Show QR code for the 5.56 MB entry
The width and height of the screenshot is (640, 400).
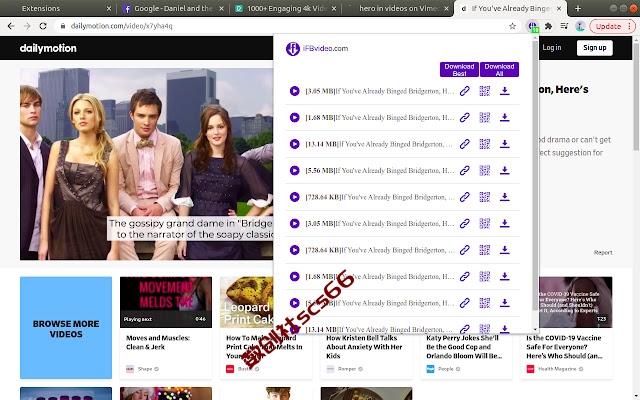[484, 171]
